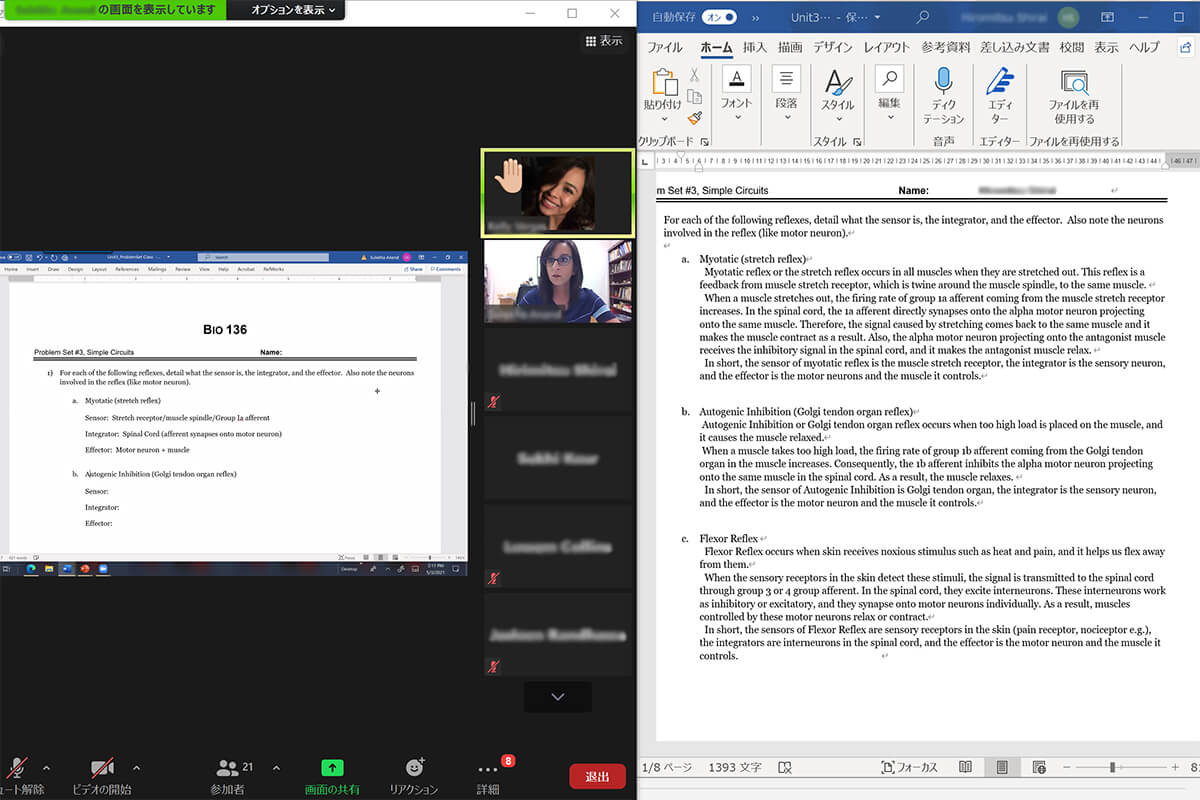
Task: Expand the Zoom participants options arrow
Action: tap(276, 768)
